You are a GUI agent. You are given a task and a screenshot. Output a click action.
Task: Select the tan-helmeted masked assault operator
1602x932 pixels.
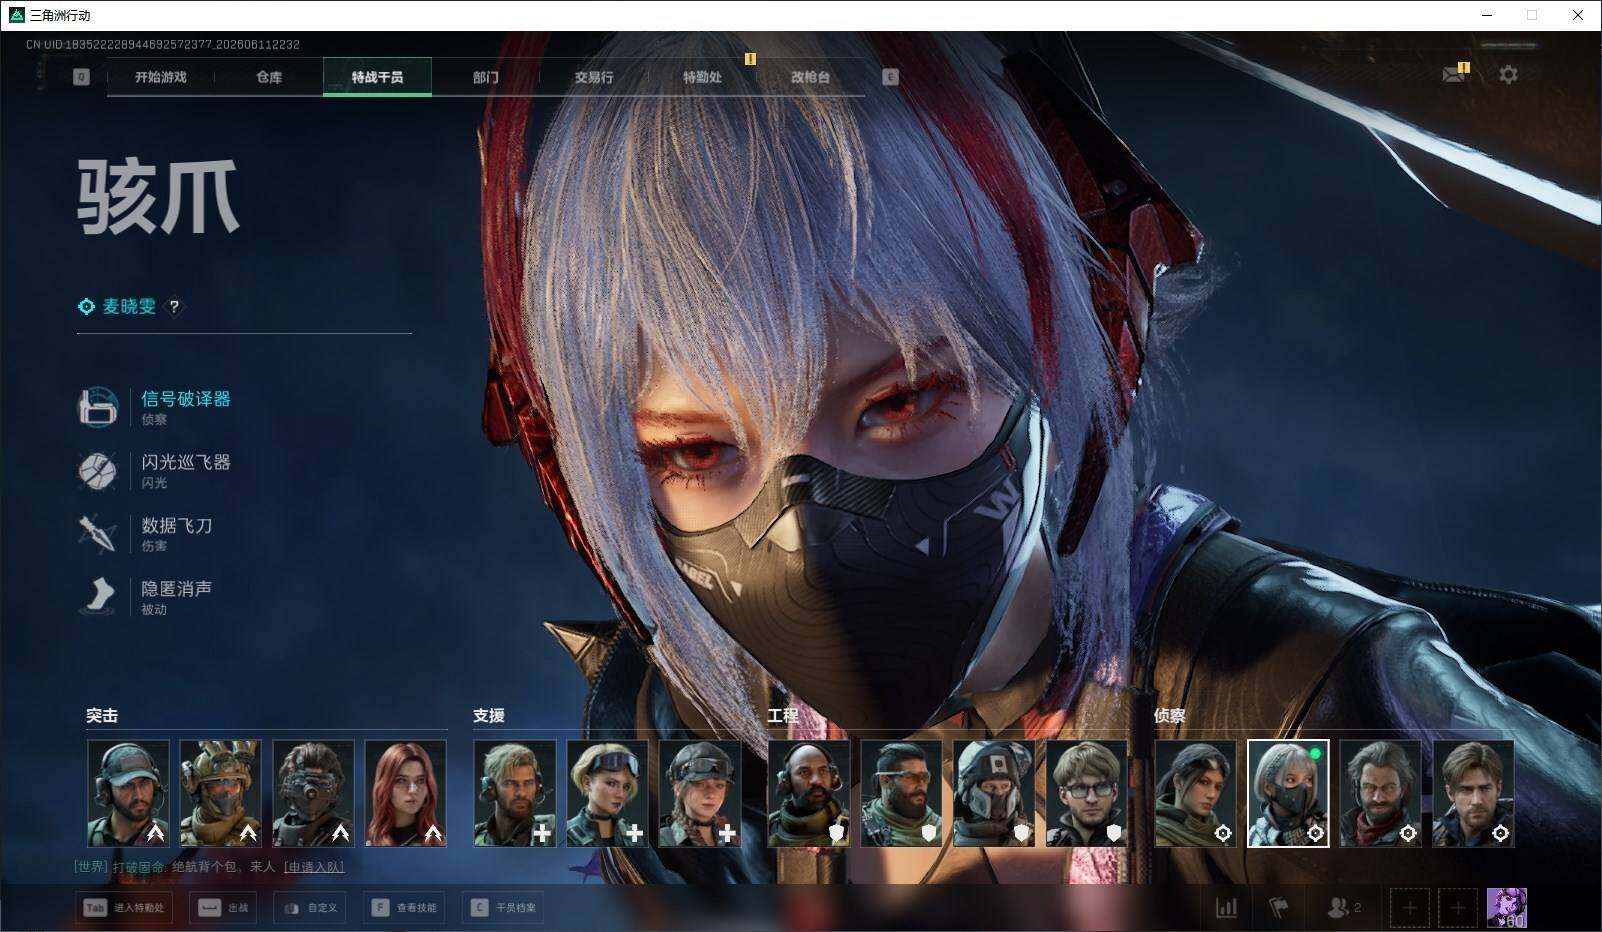[221, 793]
